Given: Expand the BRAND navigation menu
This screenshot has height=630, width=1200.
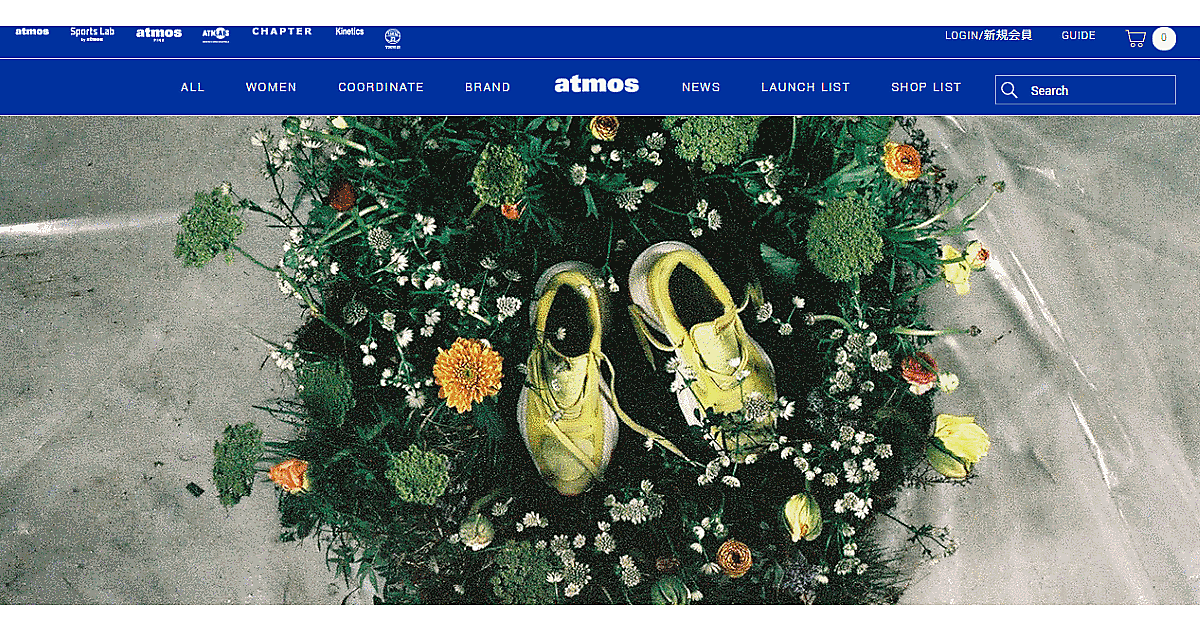Looking at the screenshot, I should [x=488, y=87].
